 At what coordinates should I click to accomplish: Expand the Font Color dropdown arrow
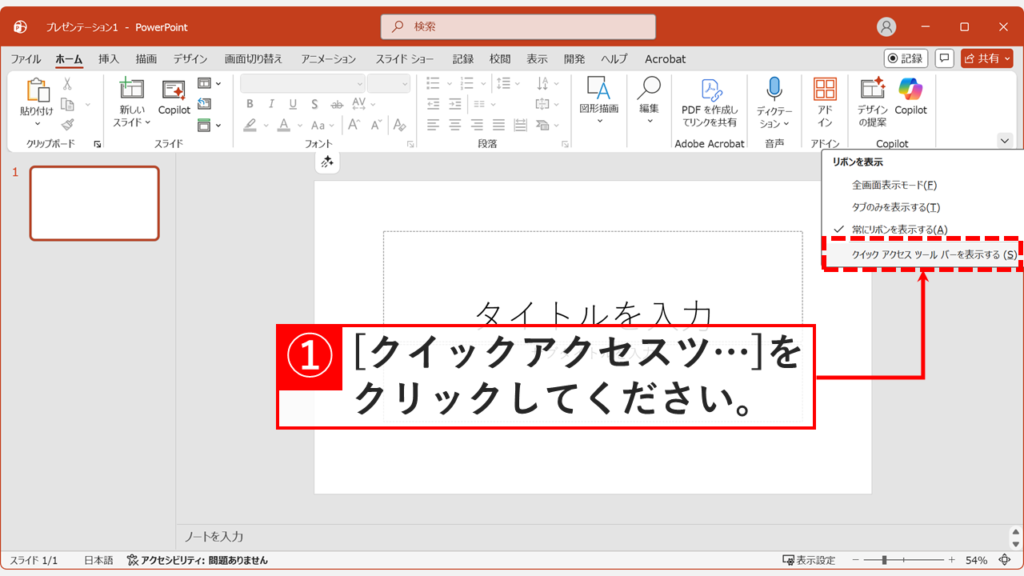click(300, 125)
